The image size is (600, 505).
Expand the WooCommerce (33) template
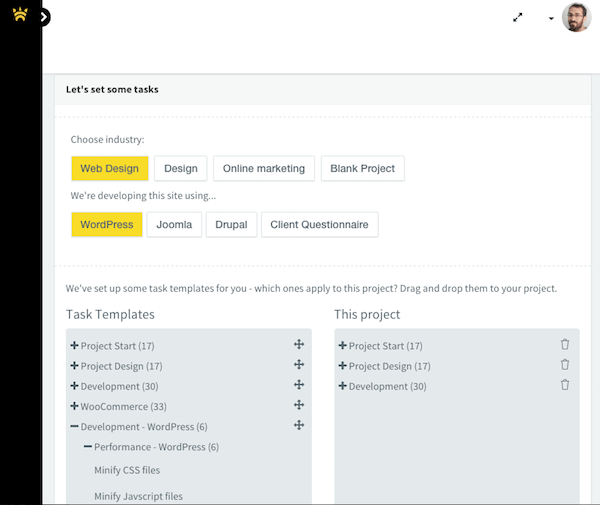tap(74, 406)
